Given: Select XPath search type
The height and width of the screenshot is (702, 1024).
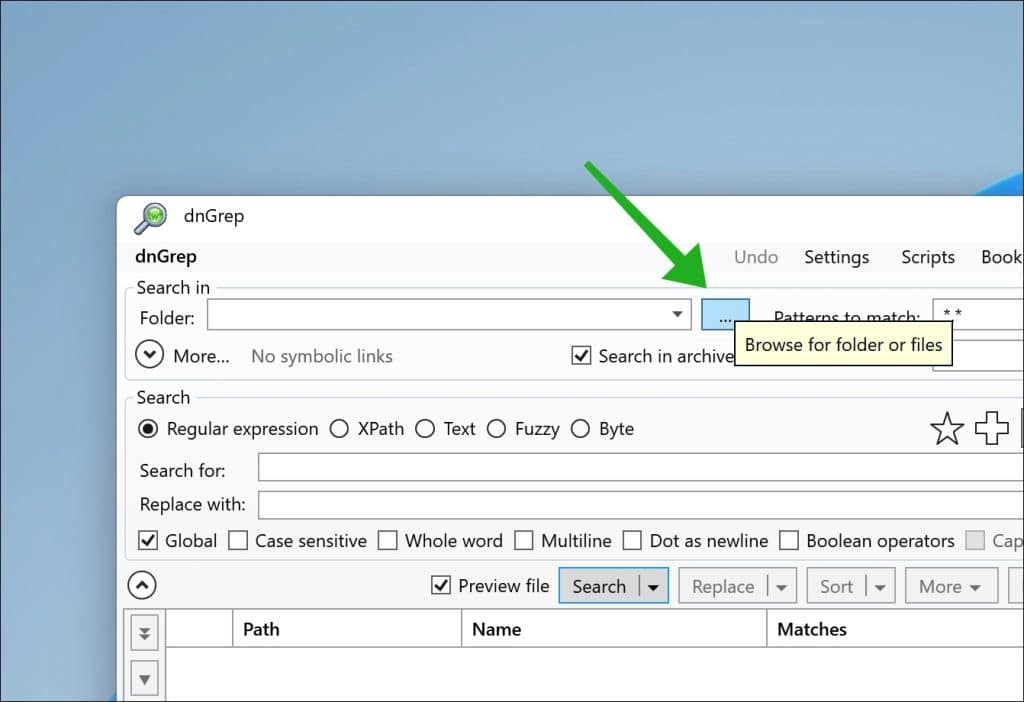Looking at the screenshot, I should [x=339, y=429].
